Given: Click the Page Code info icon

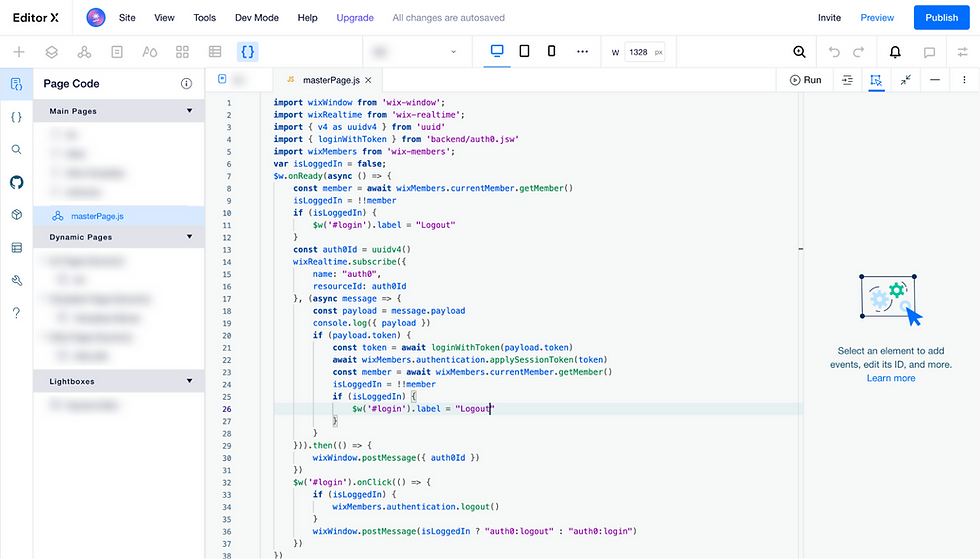Looking at the screenshot, I should [x=186, y=84].
